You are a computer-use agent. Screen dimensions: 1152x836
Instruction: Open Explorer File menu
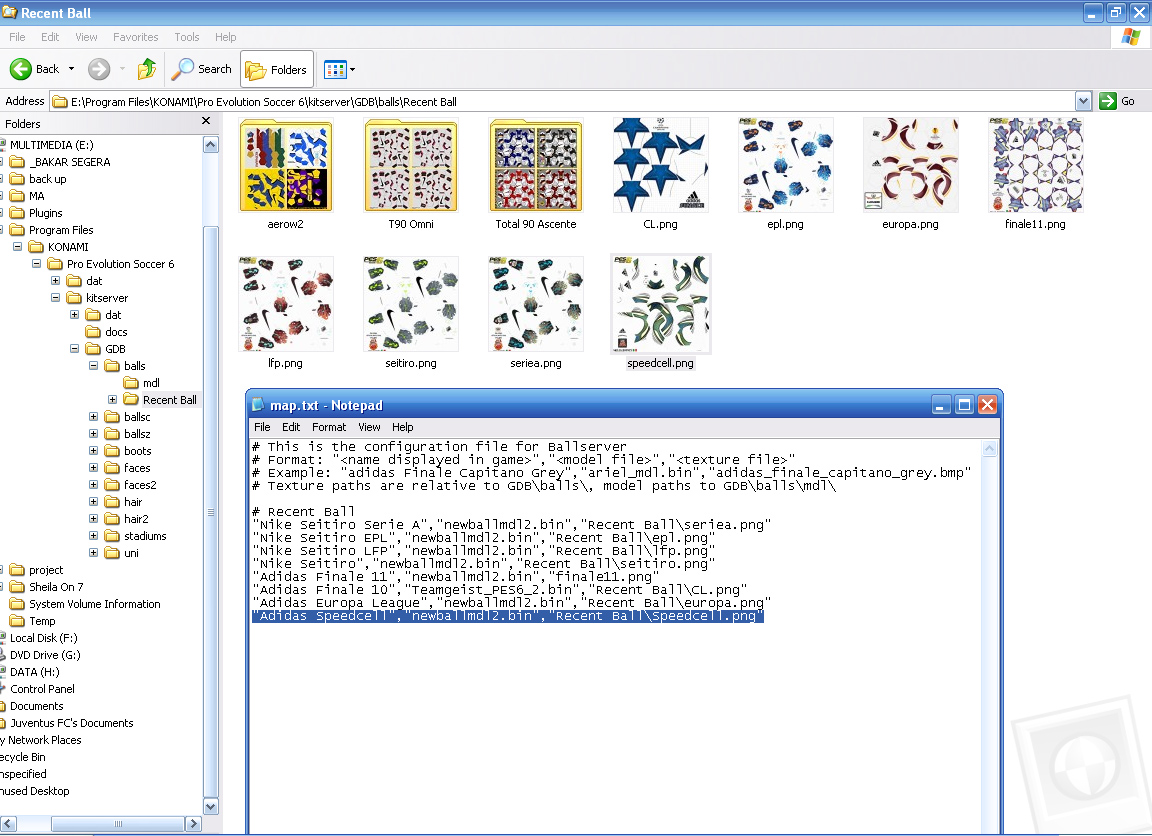click(17, 37)
